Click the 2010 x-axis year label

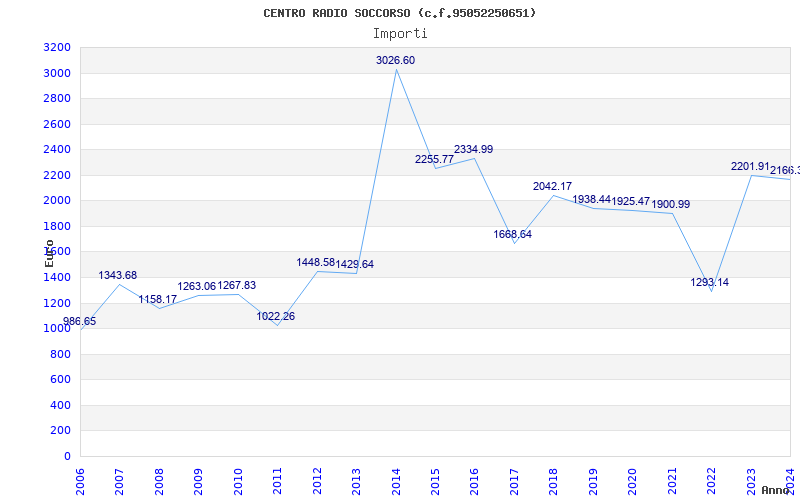coord(238,482)
